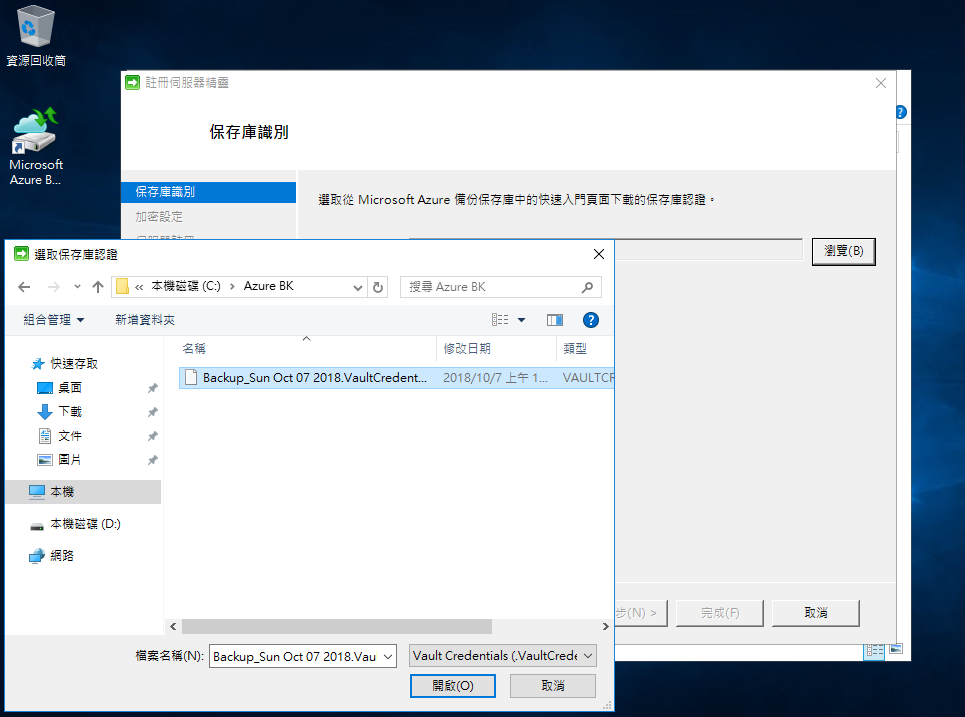Image resolution: width=965 pixels, height=717 pixels.
Task: Sort by 名稱 column header
Action: 308,348
